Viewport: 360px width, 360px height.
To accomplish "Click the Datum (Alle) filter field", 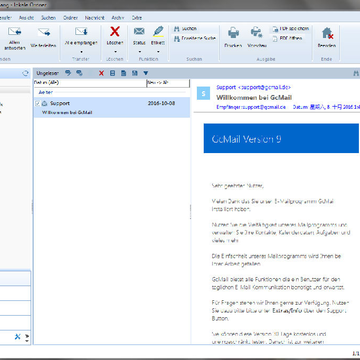I will point(90,83).
